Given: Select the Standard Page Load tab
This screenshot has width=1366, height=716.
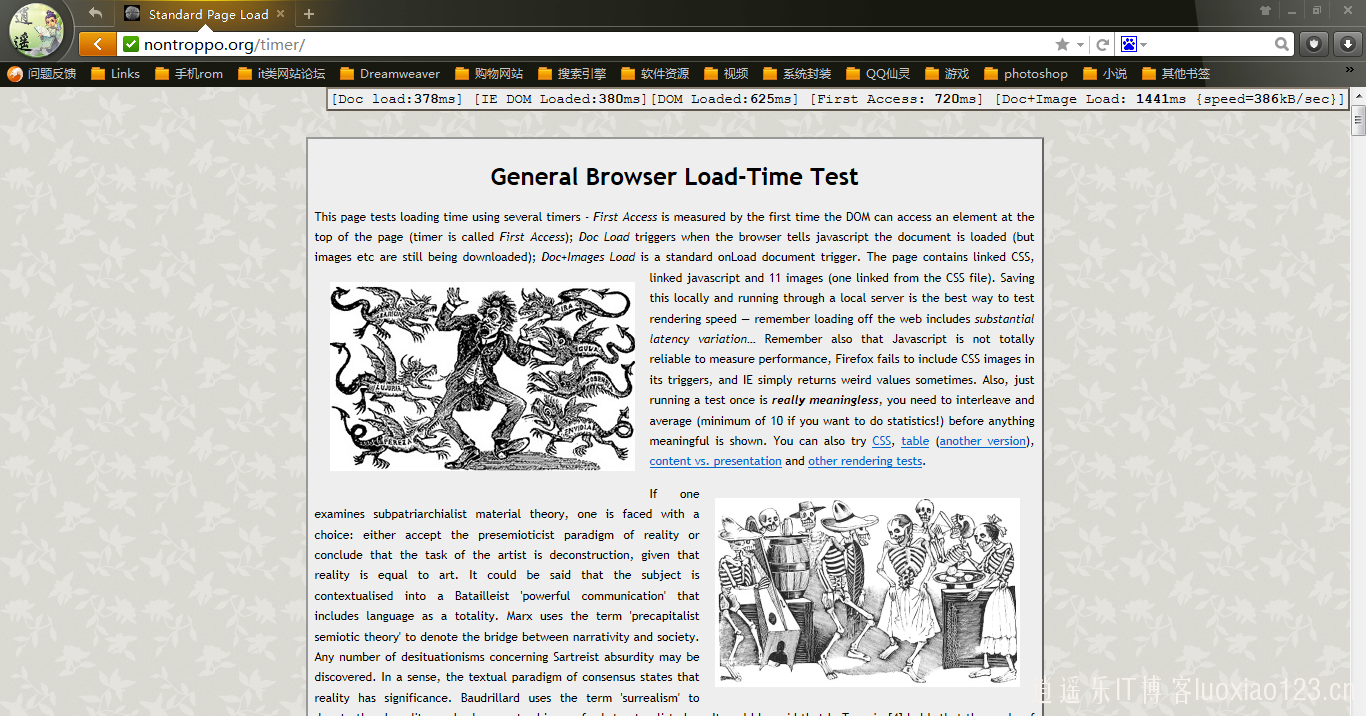Looking at the screenshot, I should click(x=205, y=14).
